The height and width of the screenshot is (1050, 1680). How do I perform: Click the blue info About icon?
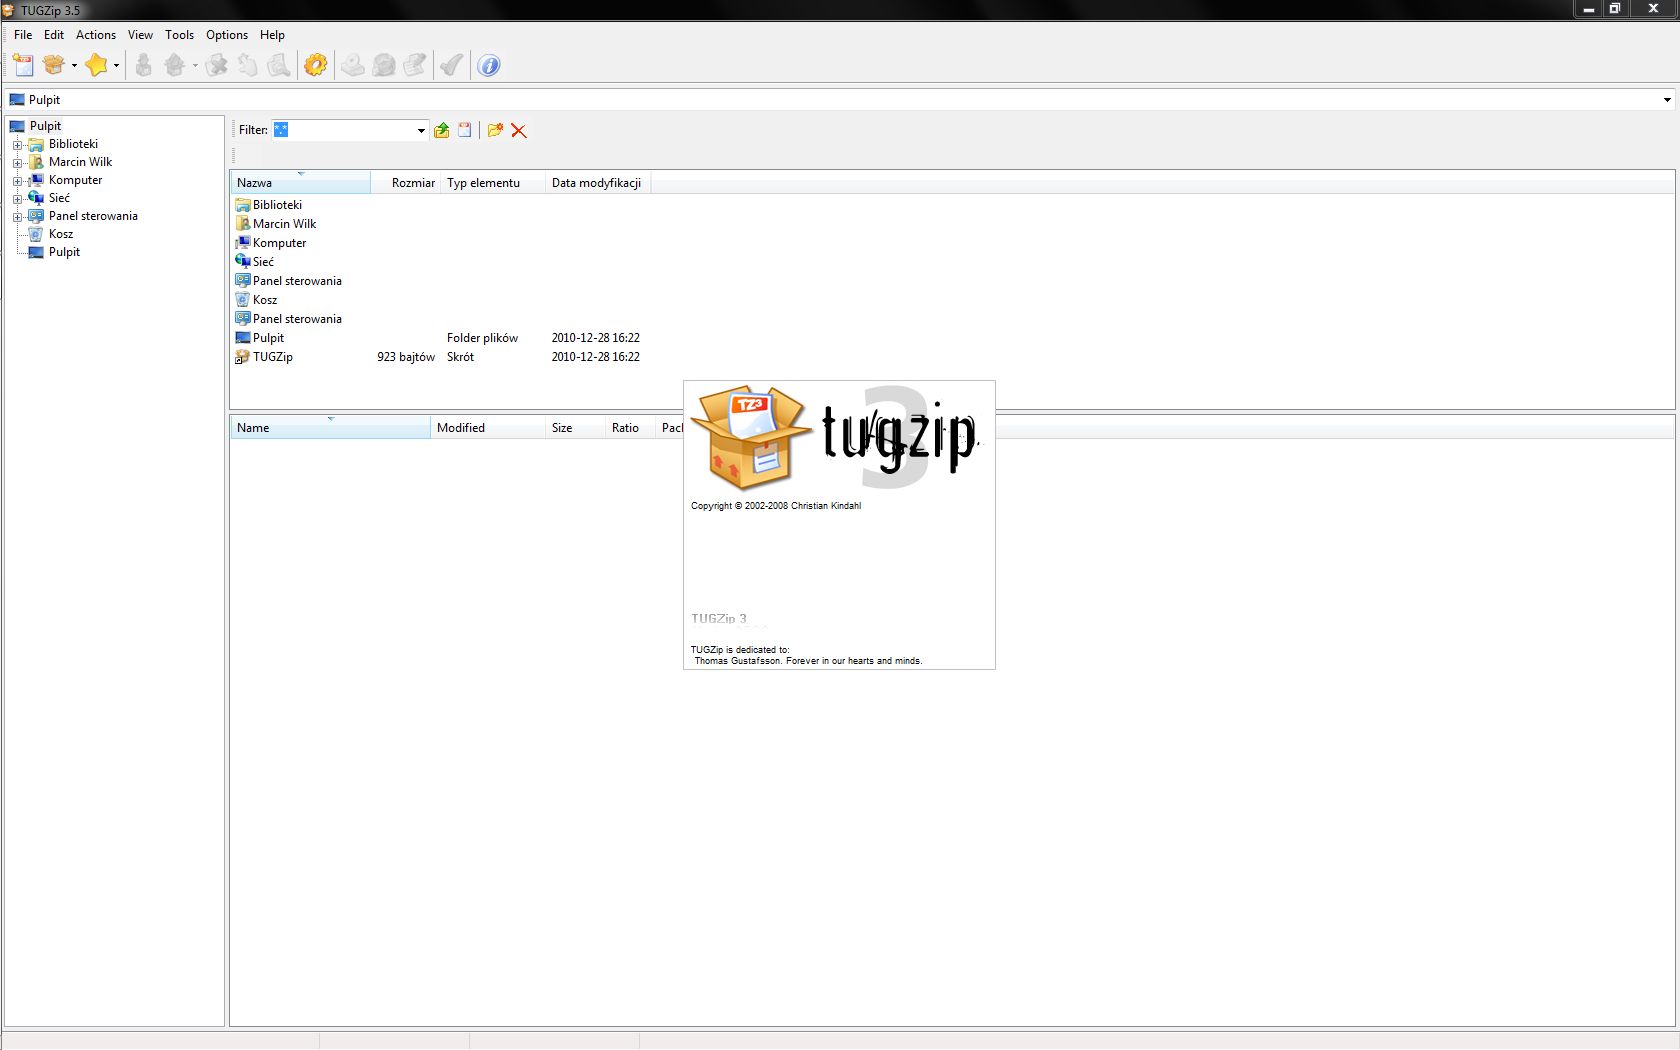point(489,65)
